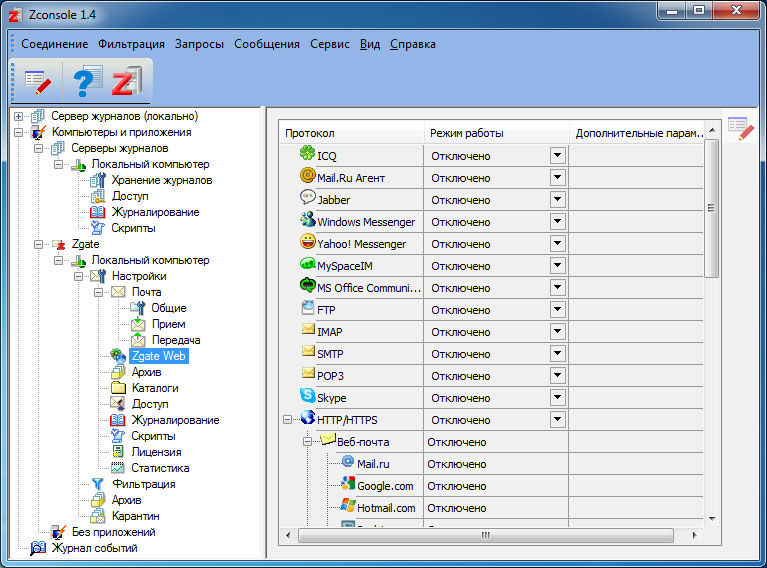
Task: Select Карантин in the tree
Action: click(135, 516)
